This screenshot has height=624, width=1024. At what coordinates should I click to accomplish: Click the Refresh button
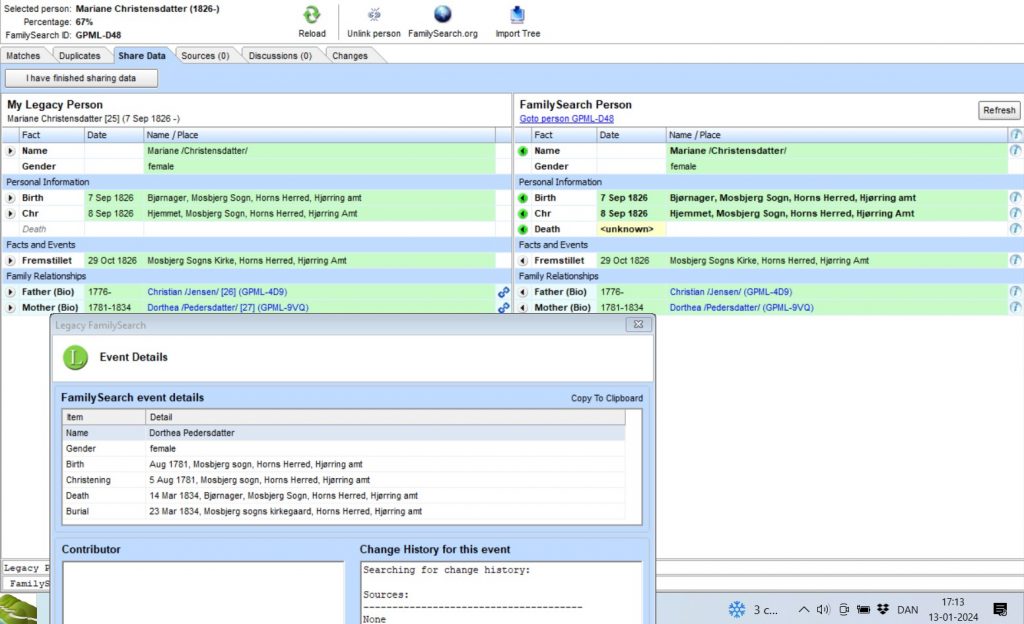coord(999,110)
